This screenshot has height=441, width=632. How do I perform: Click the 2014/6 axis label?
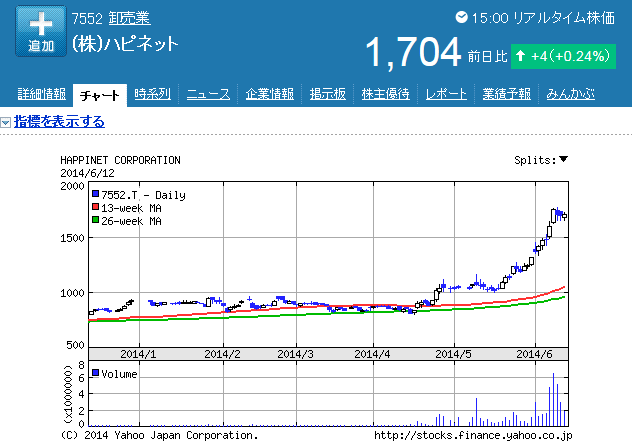click(x=534, y=354)
